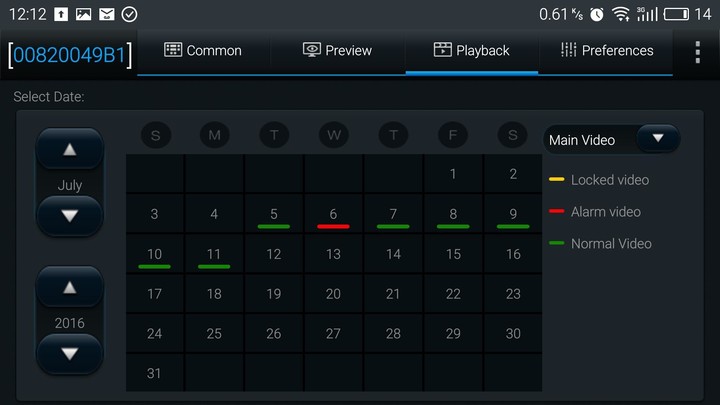Click the red Alarm video legend swatch
This screenshot has height=405, width=720.
click(x=557, y=211)
